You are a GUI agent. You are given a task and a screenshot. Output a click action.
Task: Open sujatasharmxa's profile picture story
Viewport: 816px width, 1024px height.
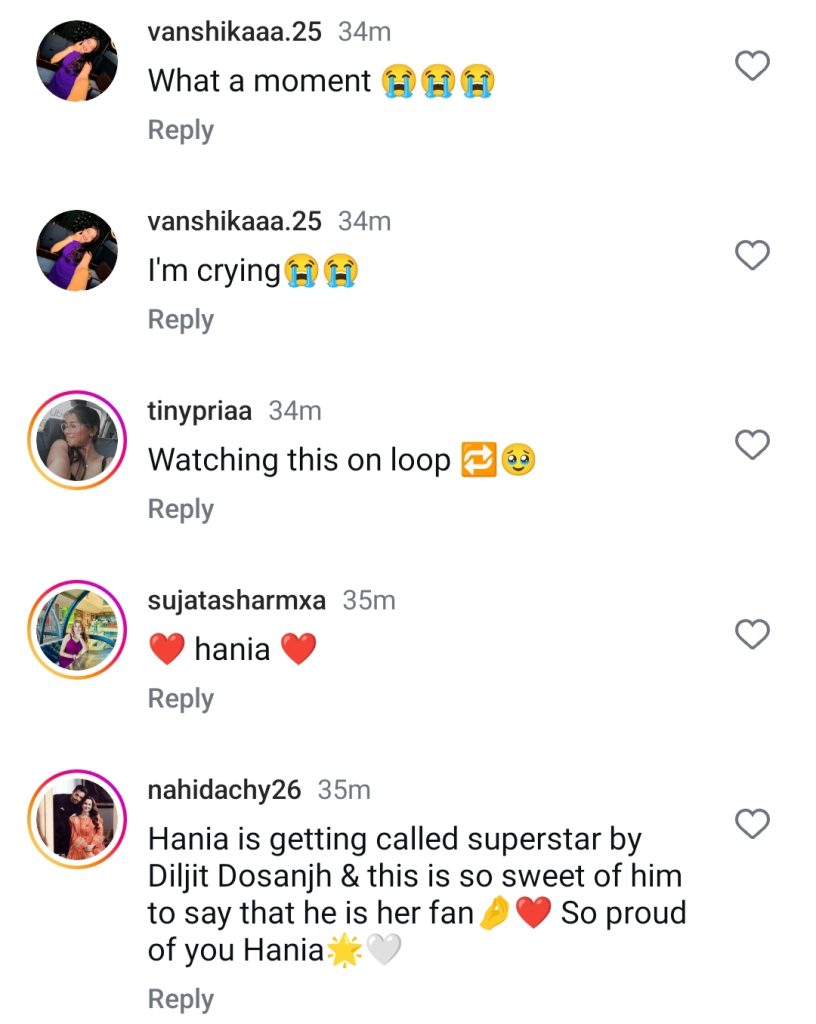point(77,631)
